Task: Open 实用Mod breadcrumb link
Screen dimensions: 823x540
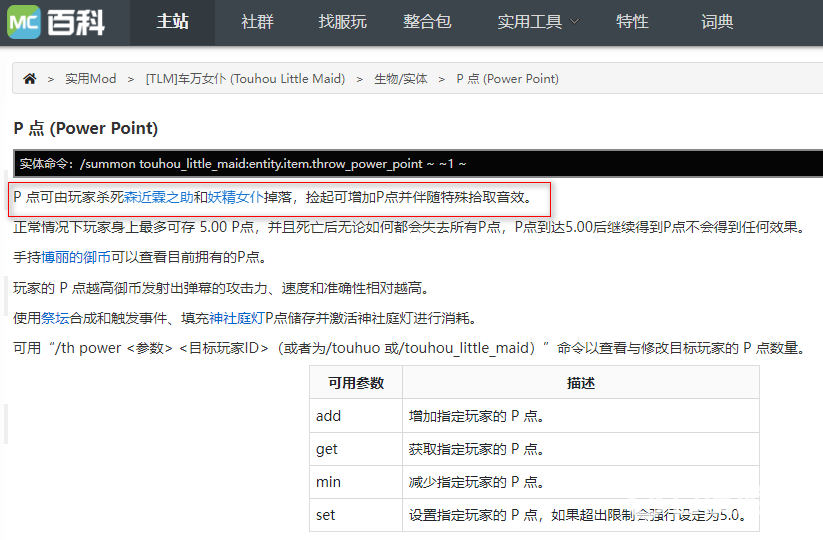Action: click(x=91, y=79)
